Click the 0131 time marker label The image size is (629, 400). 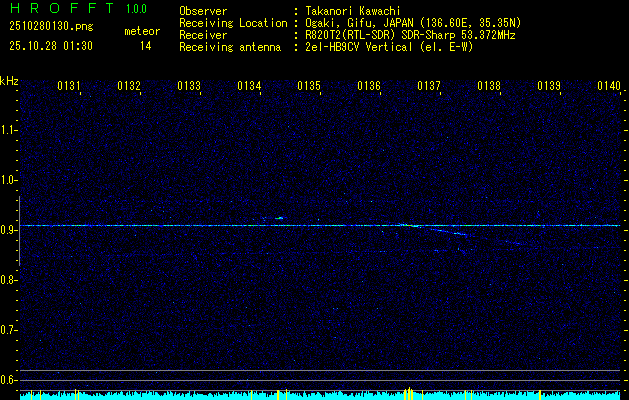69,85
